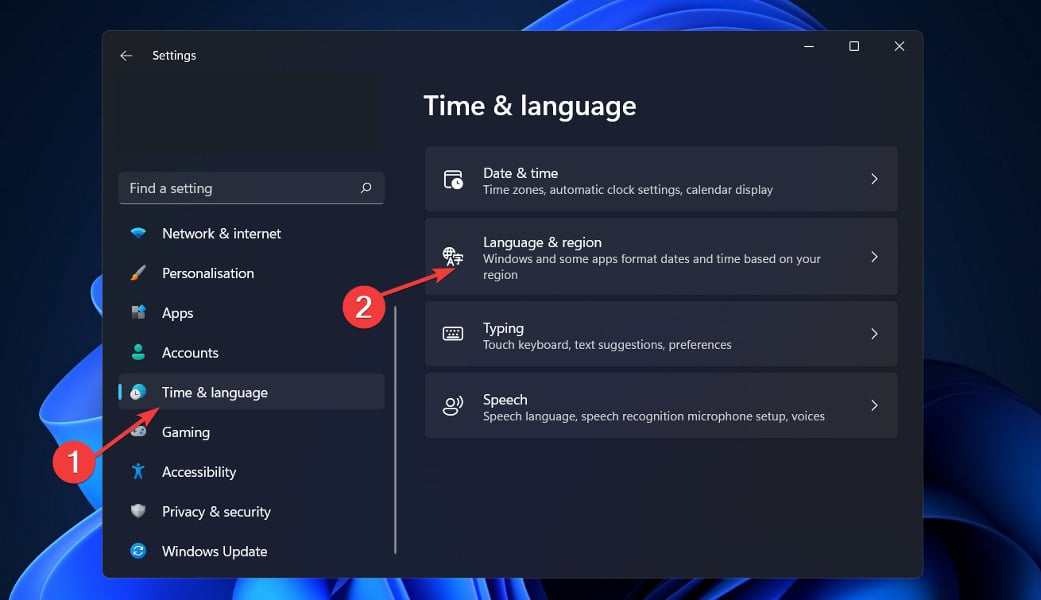Open Windows Update label
Viewport: 1041px width, 600px height.
click(214, 552)
